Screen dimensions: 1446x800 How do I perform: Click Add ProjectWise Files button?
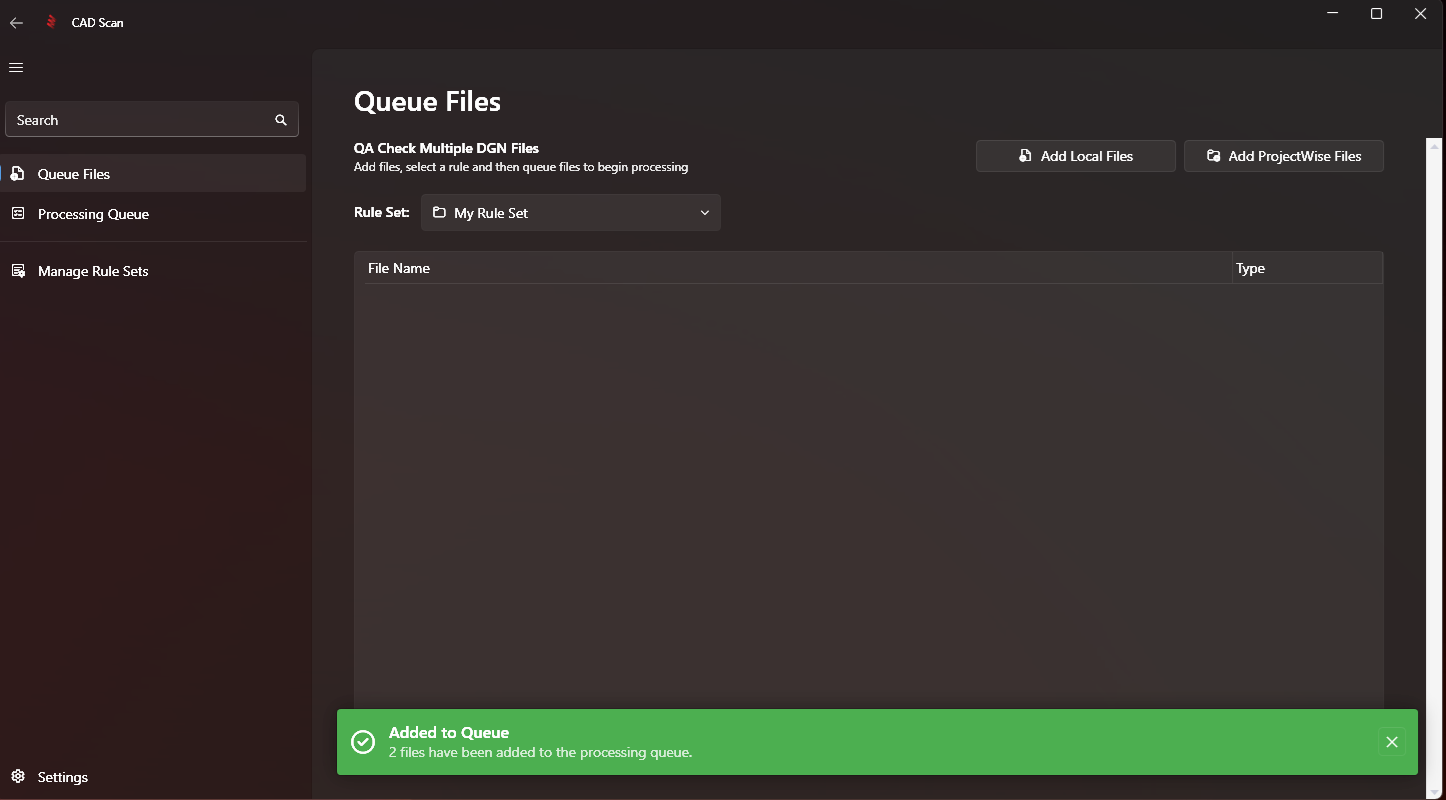[1283, 156]
